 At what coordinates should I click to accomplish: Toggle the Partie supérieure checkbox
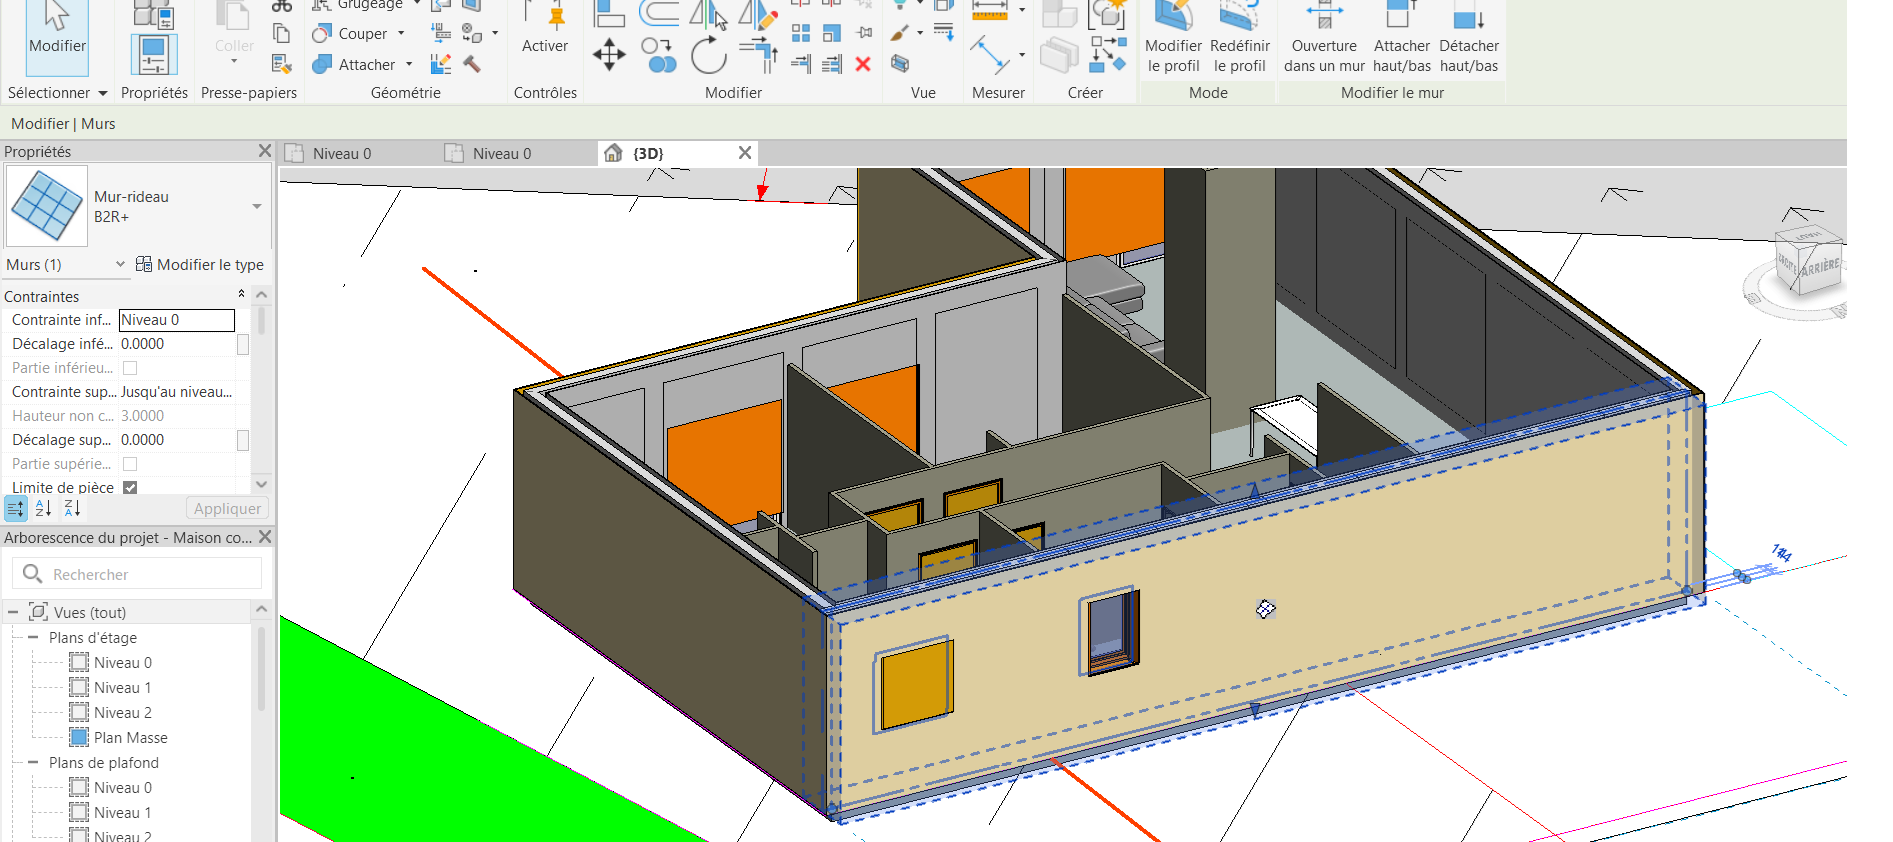point(130,464)
